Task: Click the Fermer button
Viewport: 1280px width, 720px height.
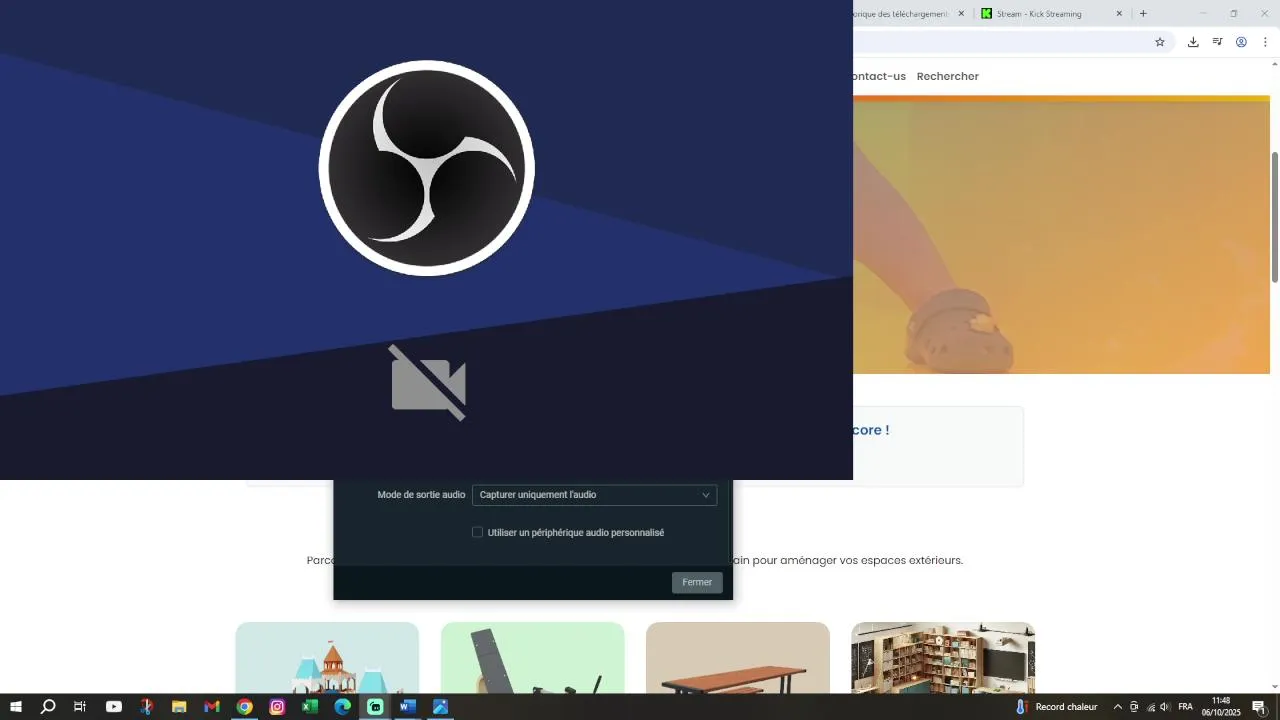Action: (697, 582)
